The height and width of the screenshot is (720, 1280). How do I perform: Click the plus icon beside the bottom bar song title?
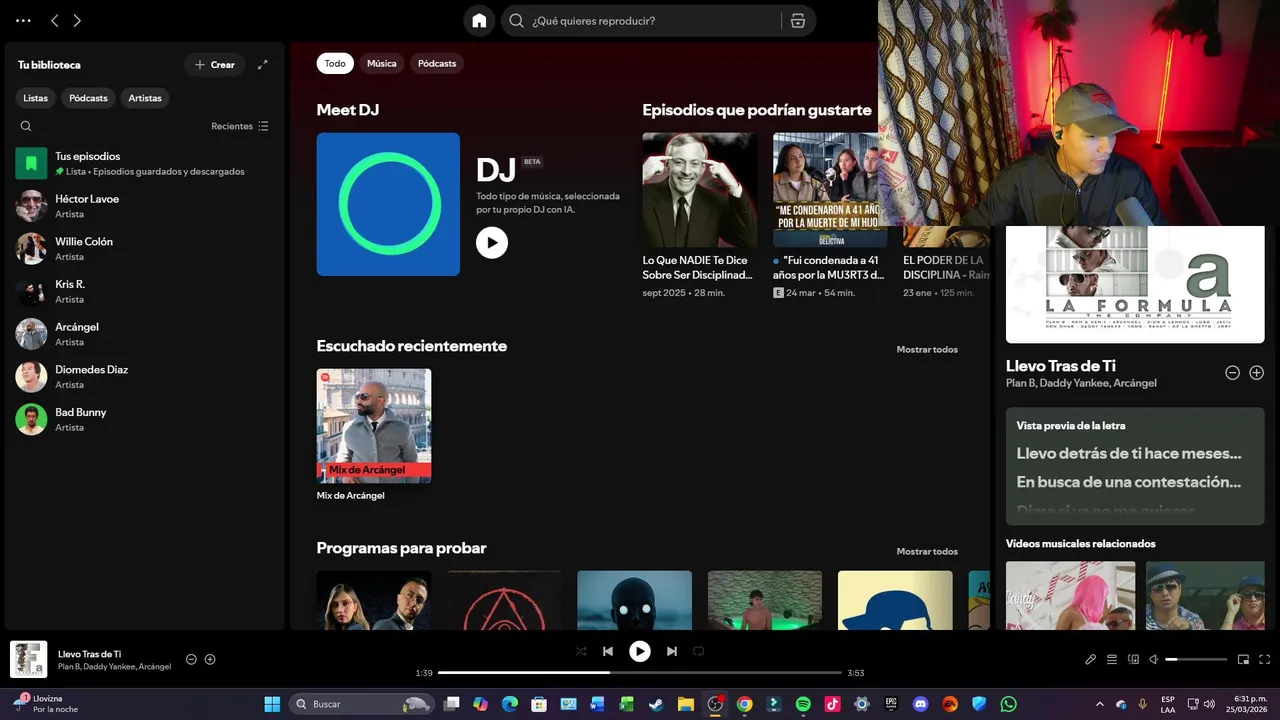coord(210,659)
